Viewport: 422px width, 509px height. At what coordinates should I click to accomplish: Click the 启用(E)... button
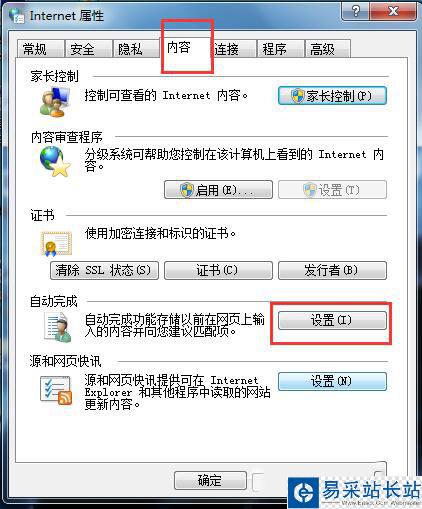pos(218,190)
